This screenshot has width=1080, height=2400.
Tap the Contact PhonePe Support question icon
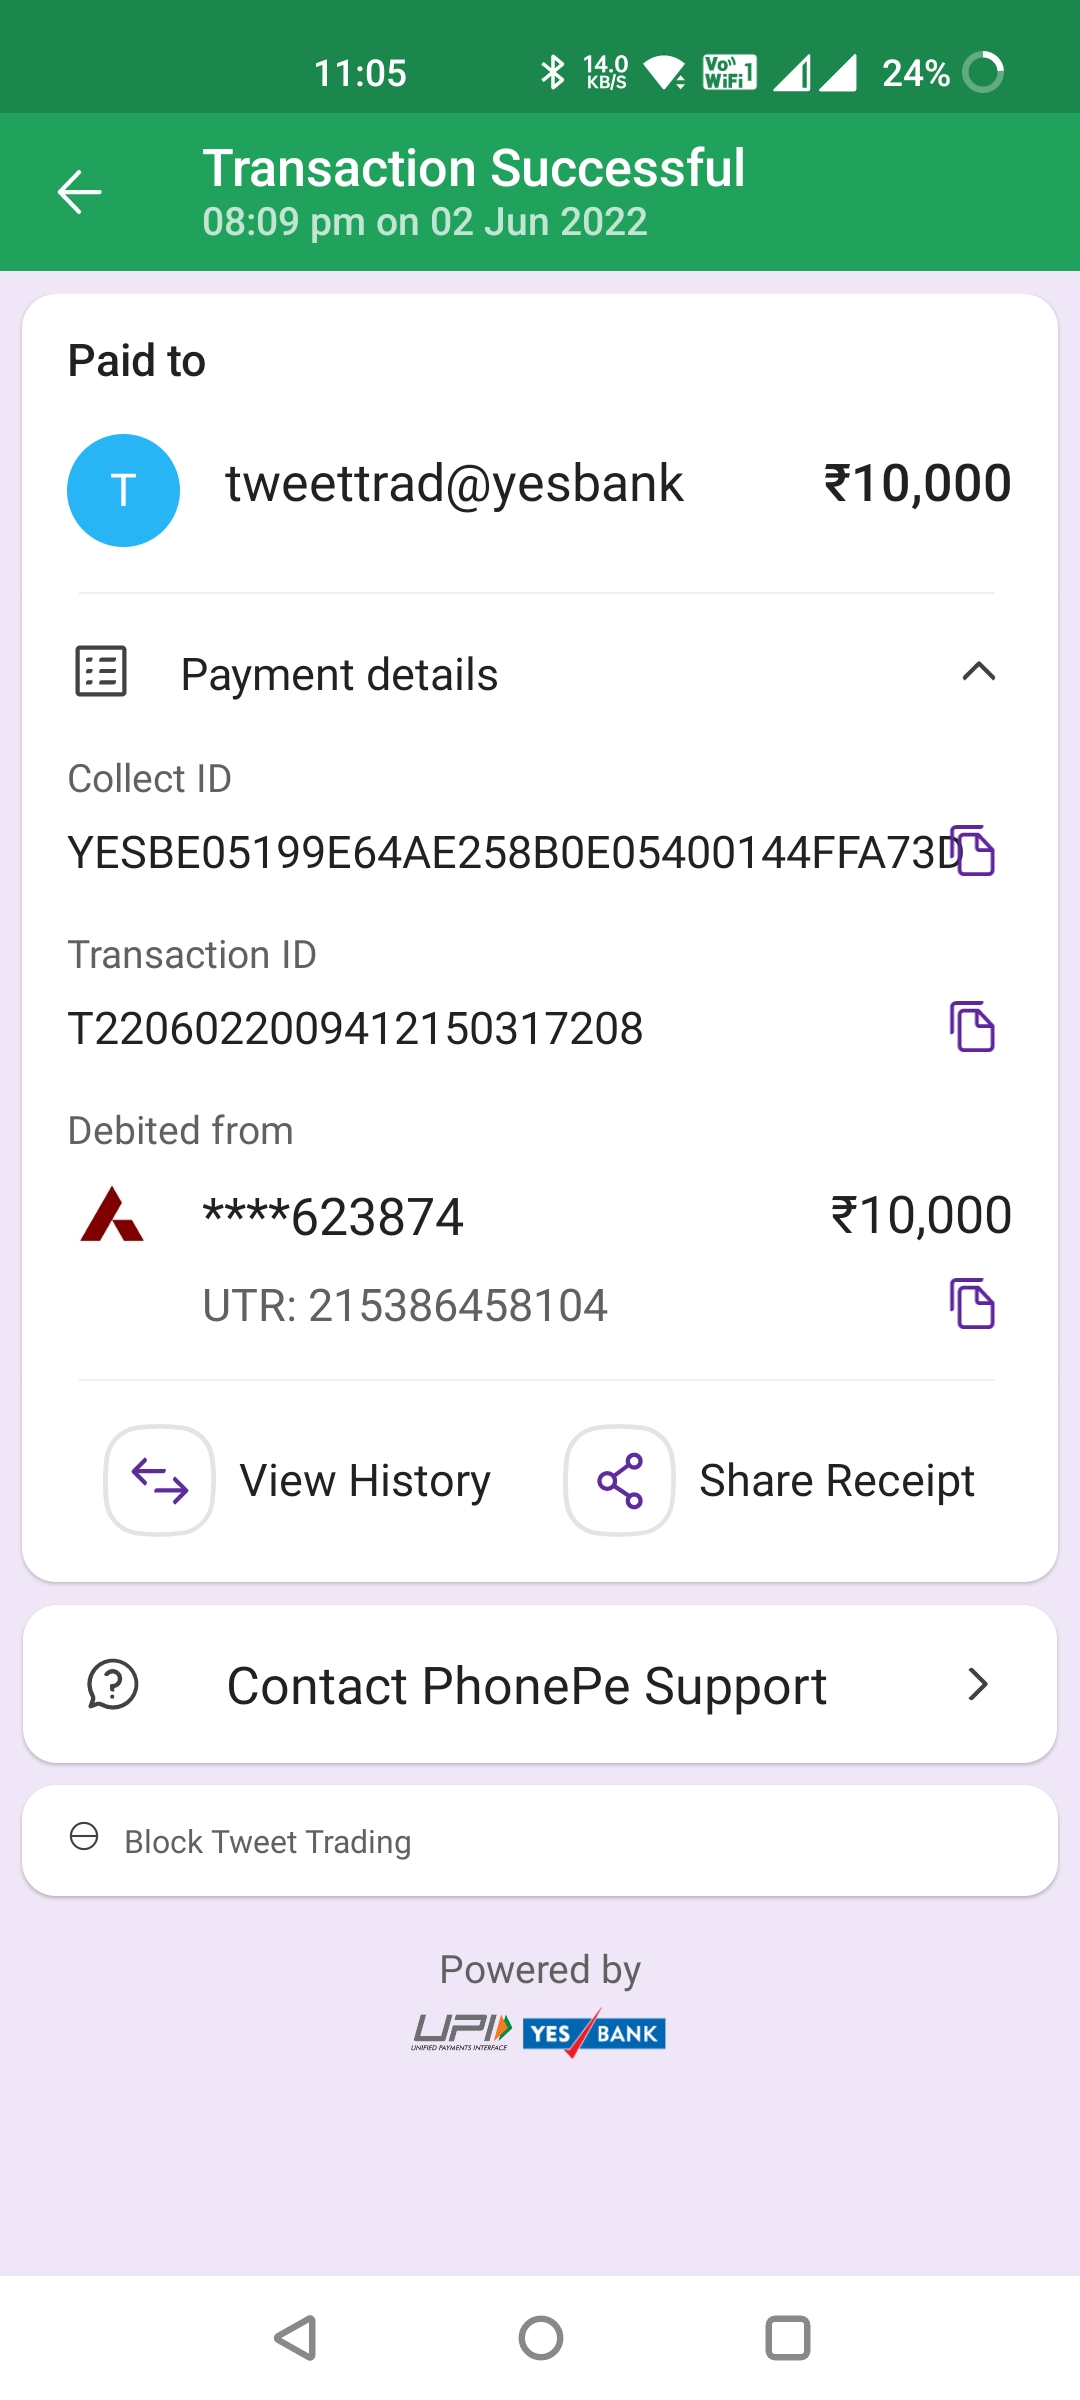[x=112, y=1685]
